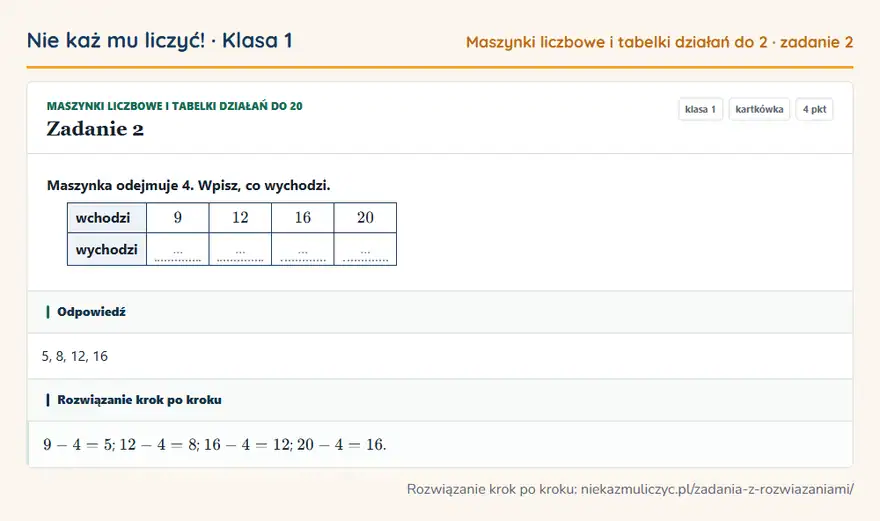Open the niekazmuliczyc.pl/zadania-z-rozwiazaniami/ link
Viewport: 880px width, 521px height.
click(x=717, y=489)
